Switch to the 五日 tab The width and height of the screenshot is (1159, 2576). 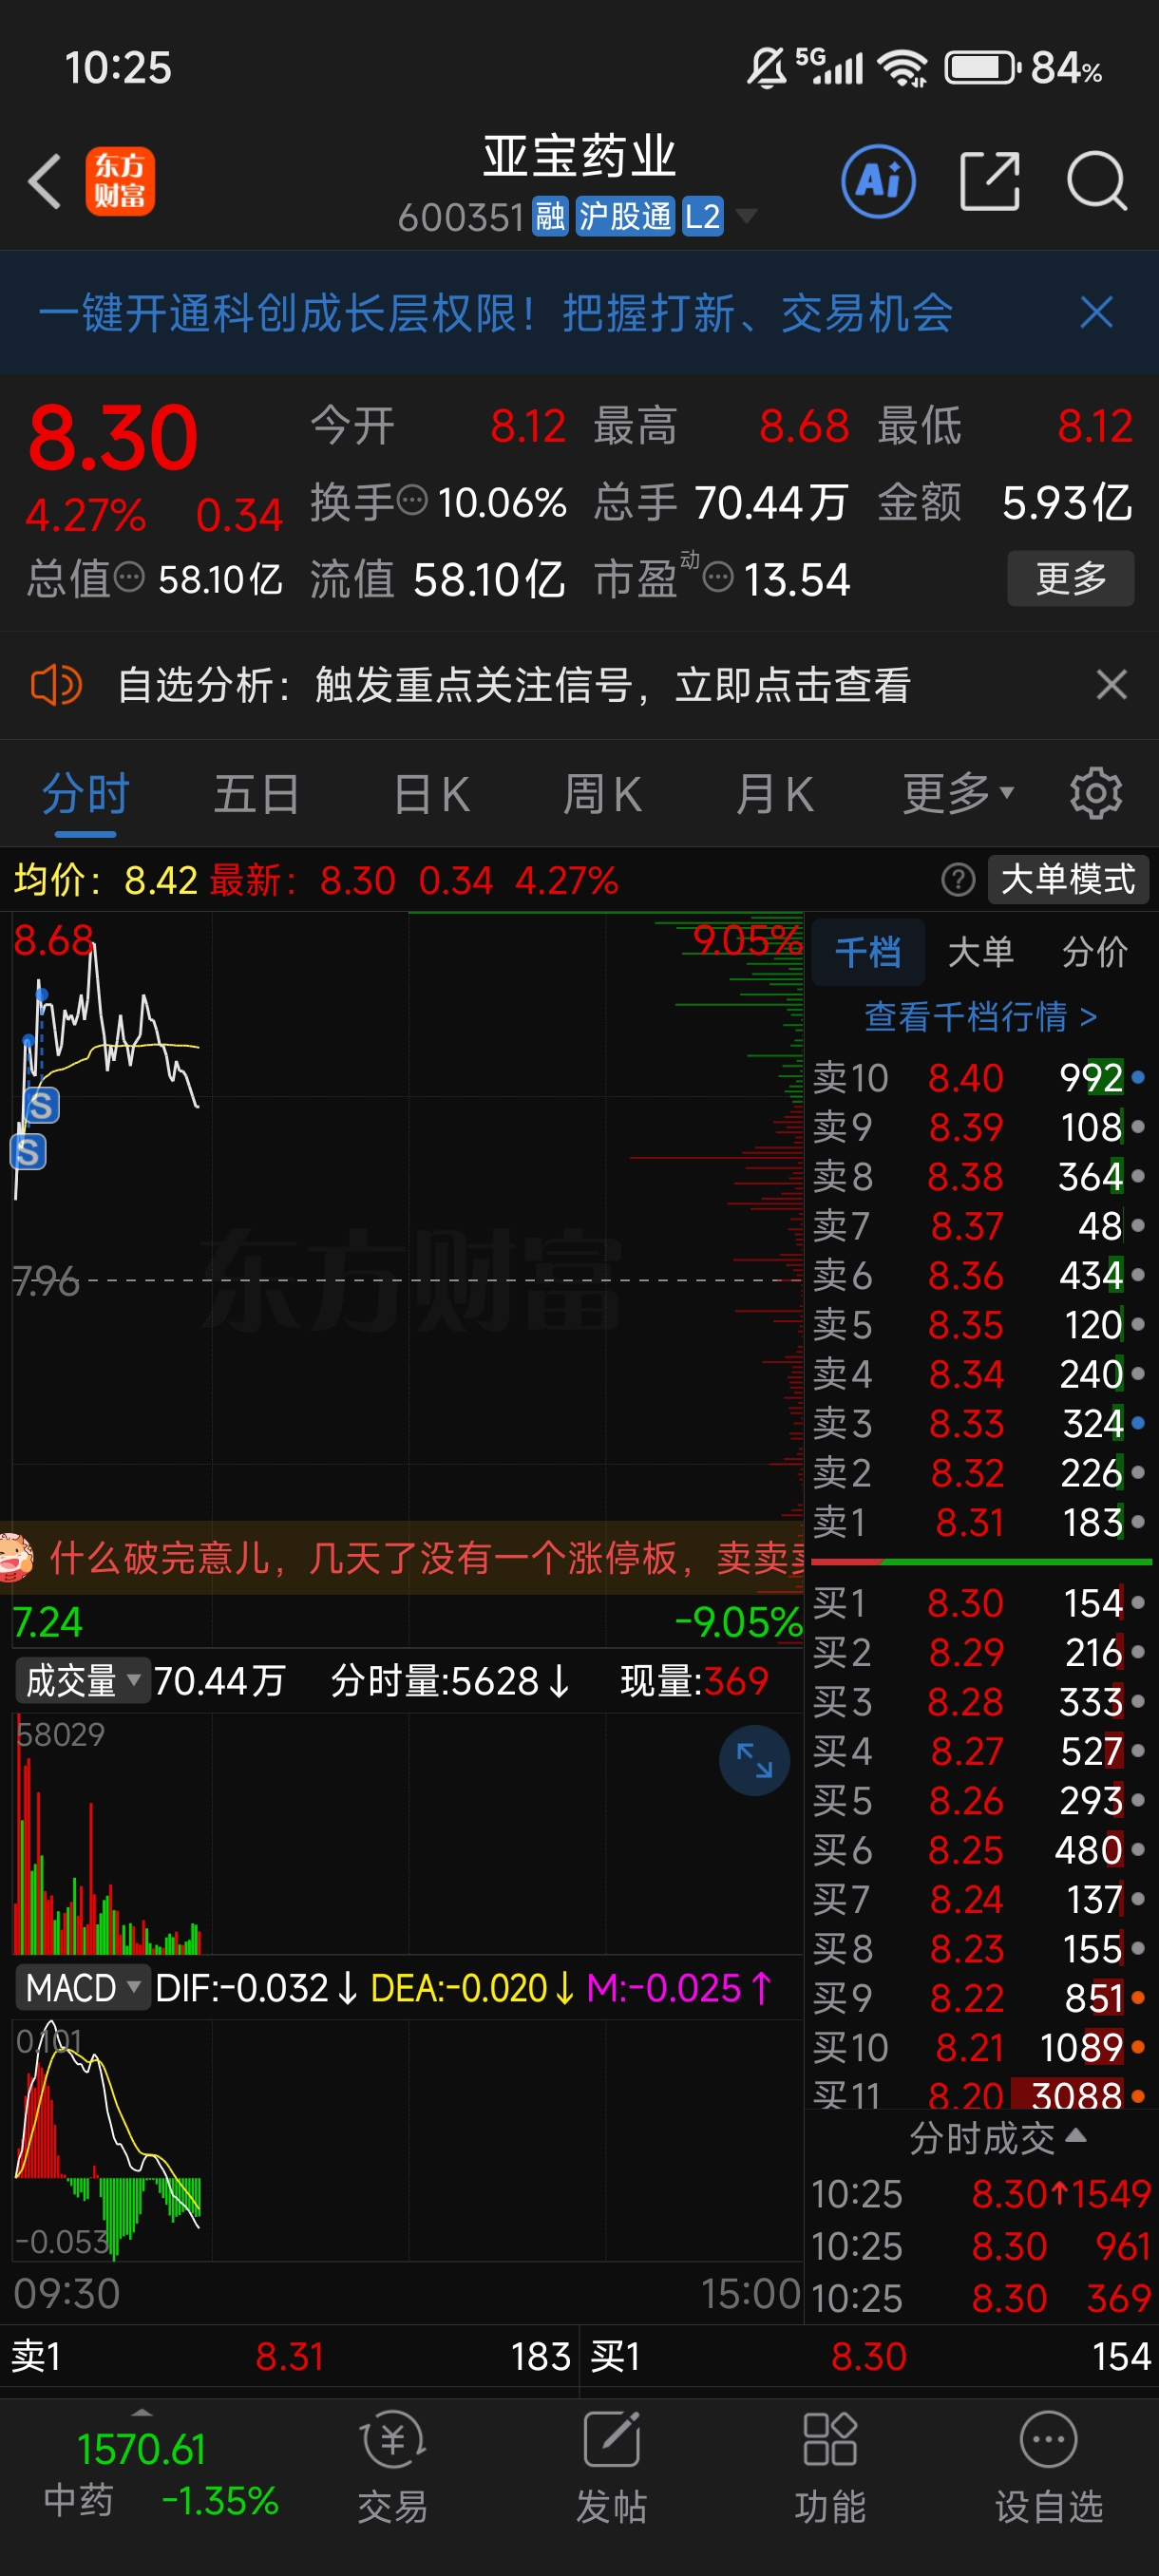(257, 794)
